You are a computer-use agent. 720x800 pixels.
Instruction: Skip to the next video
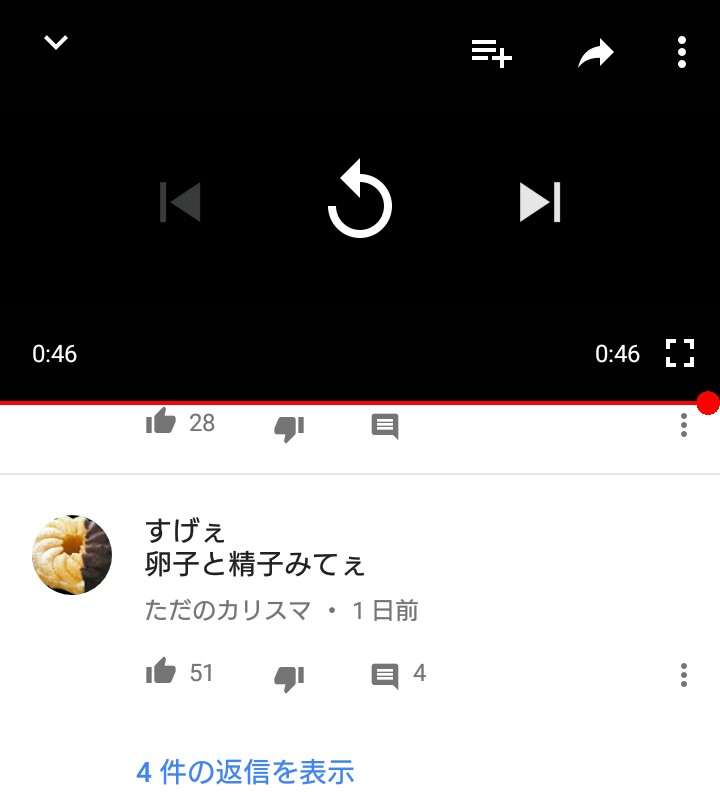point(540,202)
